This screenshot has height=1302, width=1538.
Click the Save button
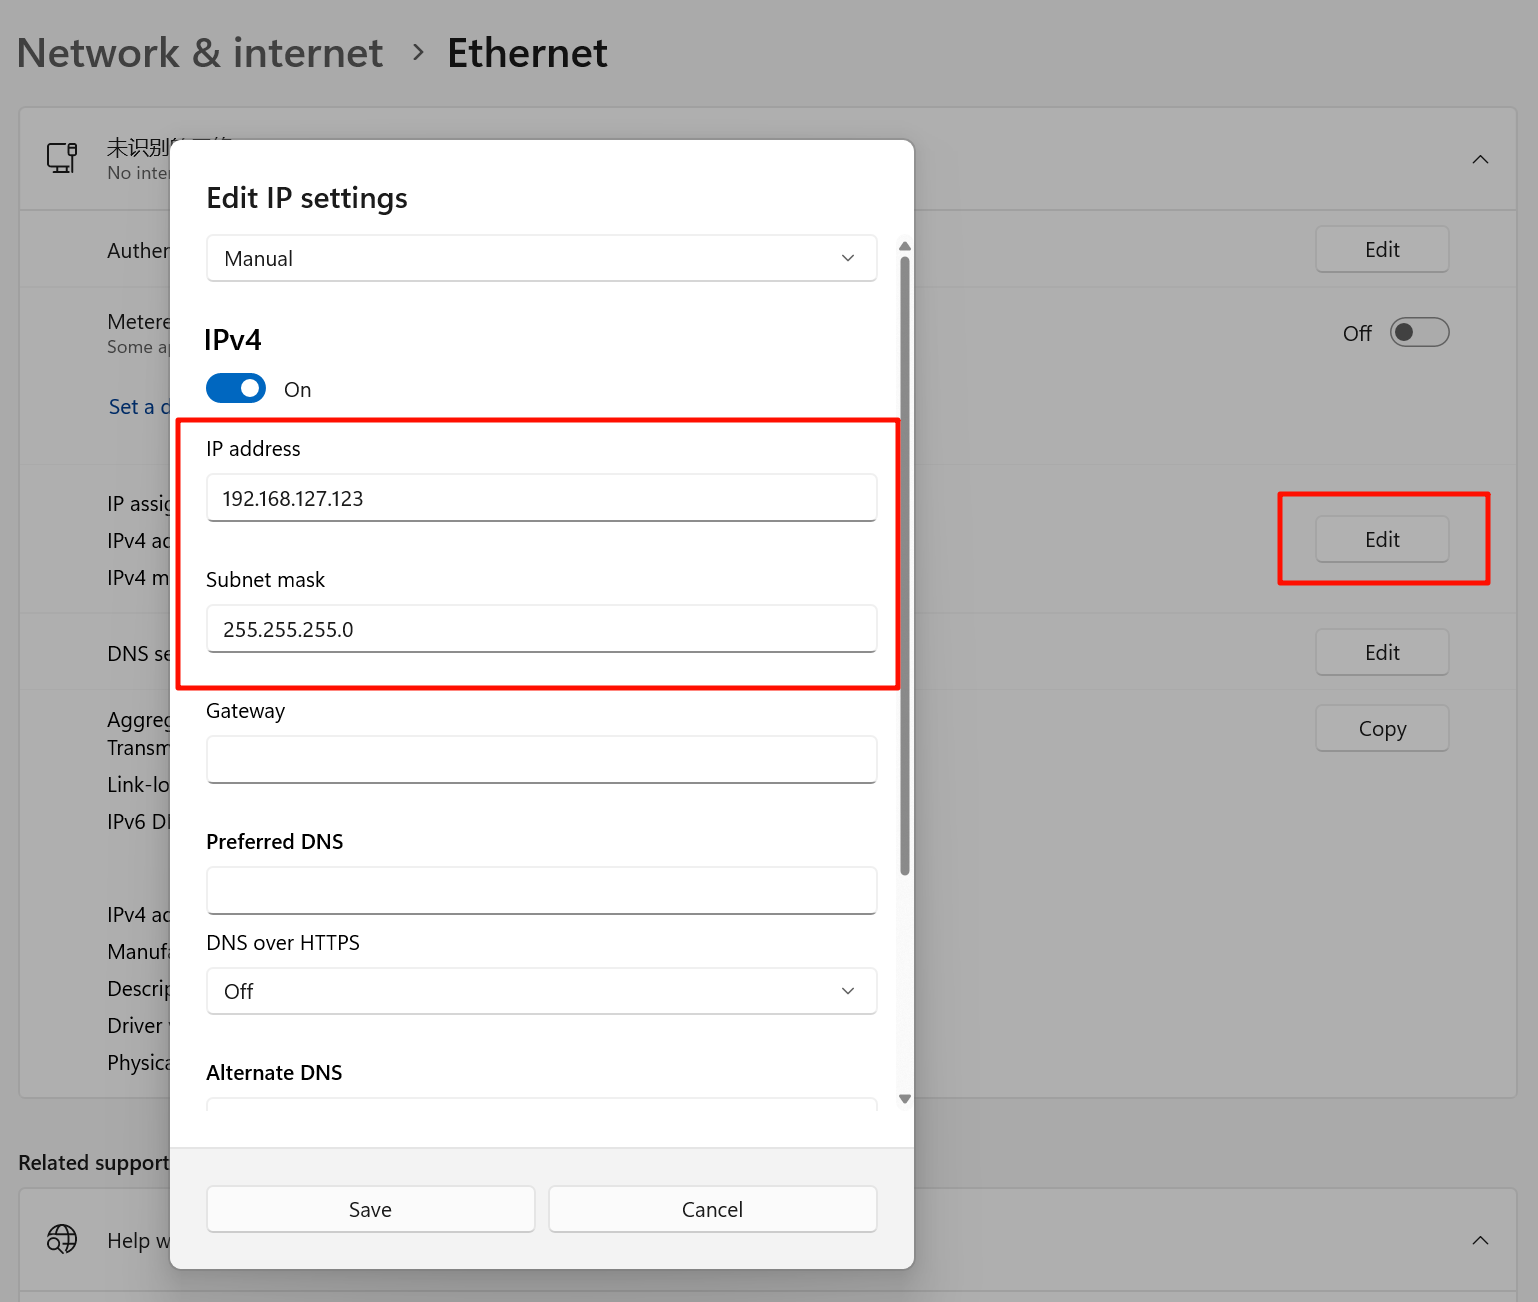(x=370, y=1209)
